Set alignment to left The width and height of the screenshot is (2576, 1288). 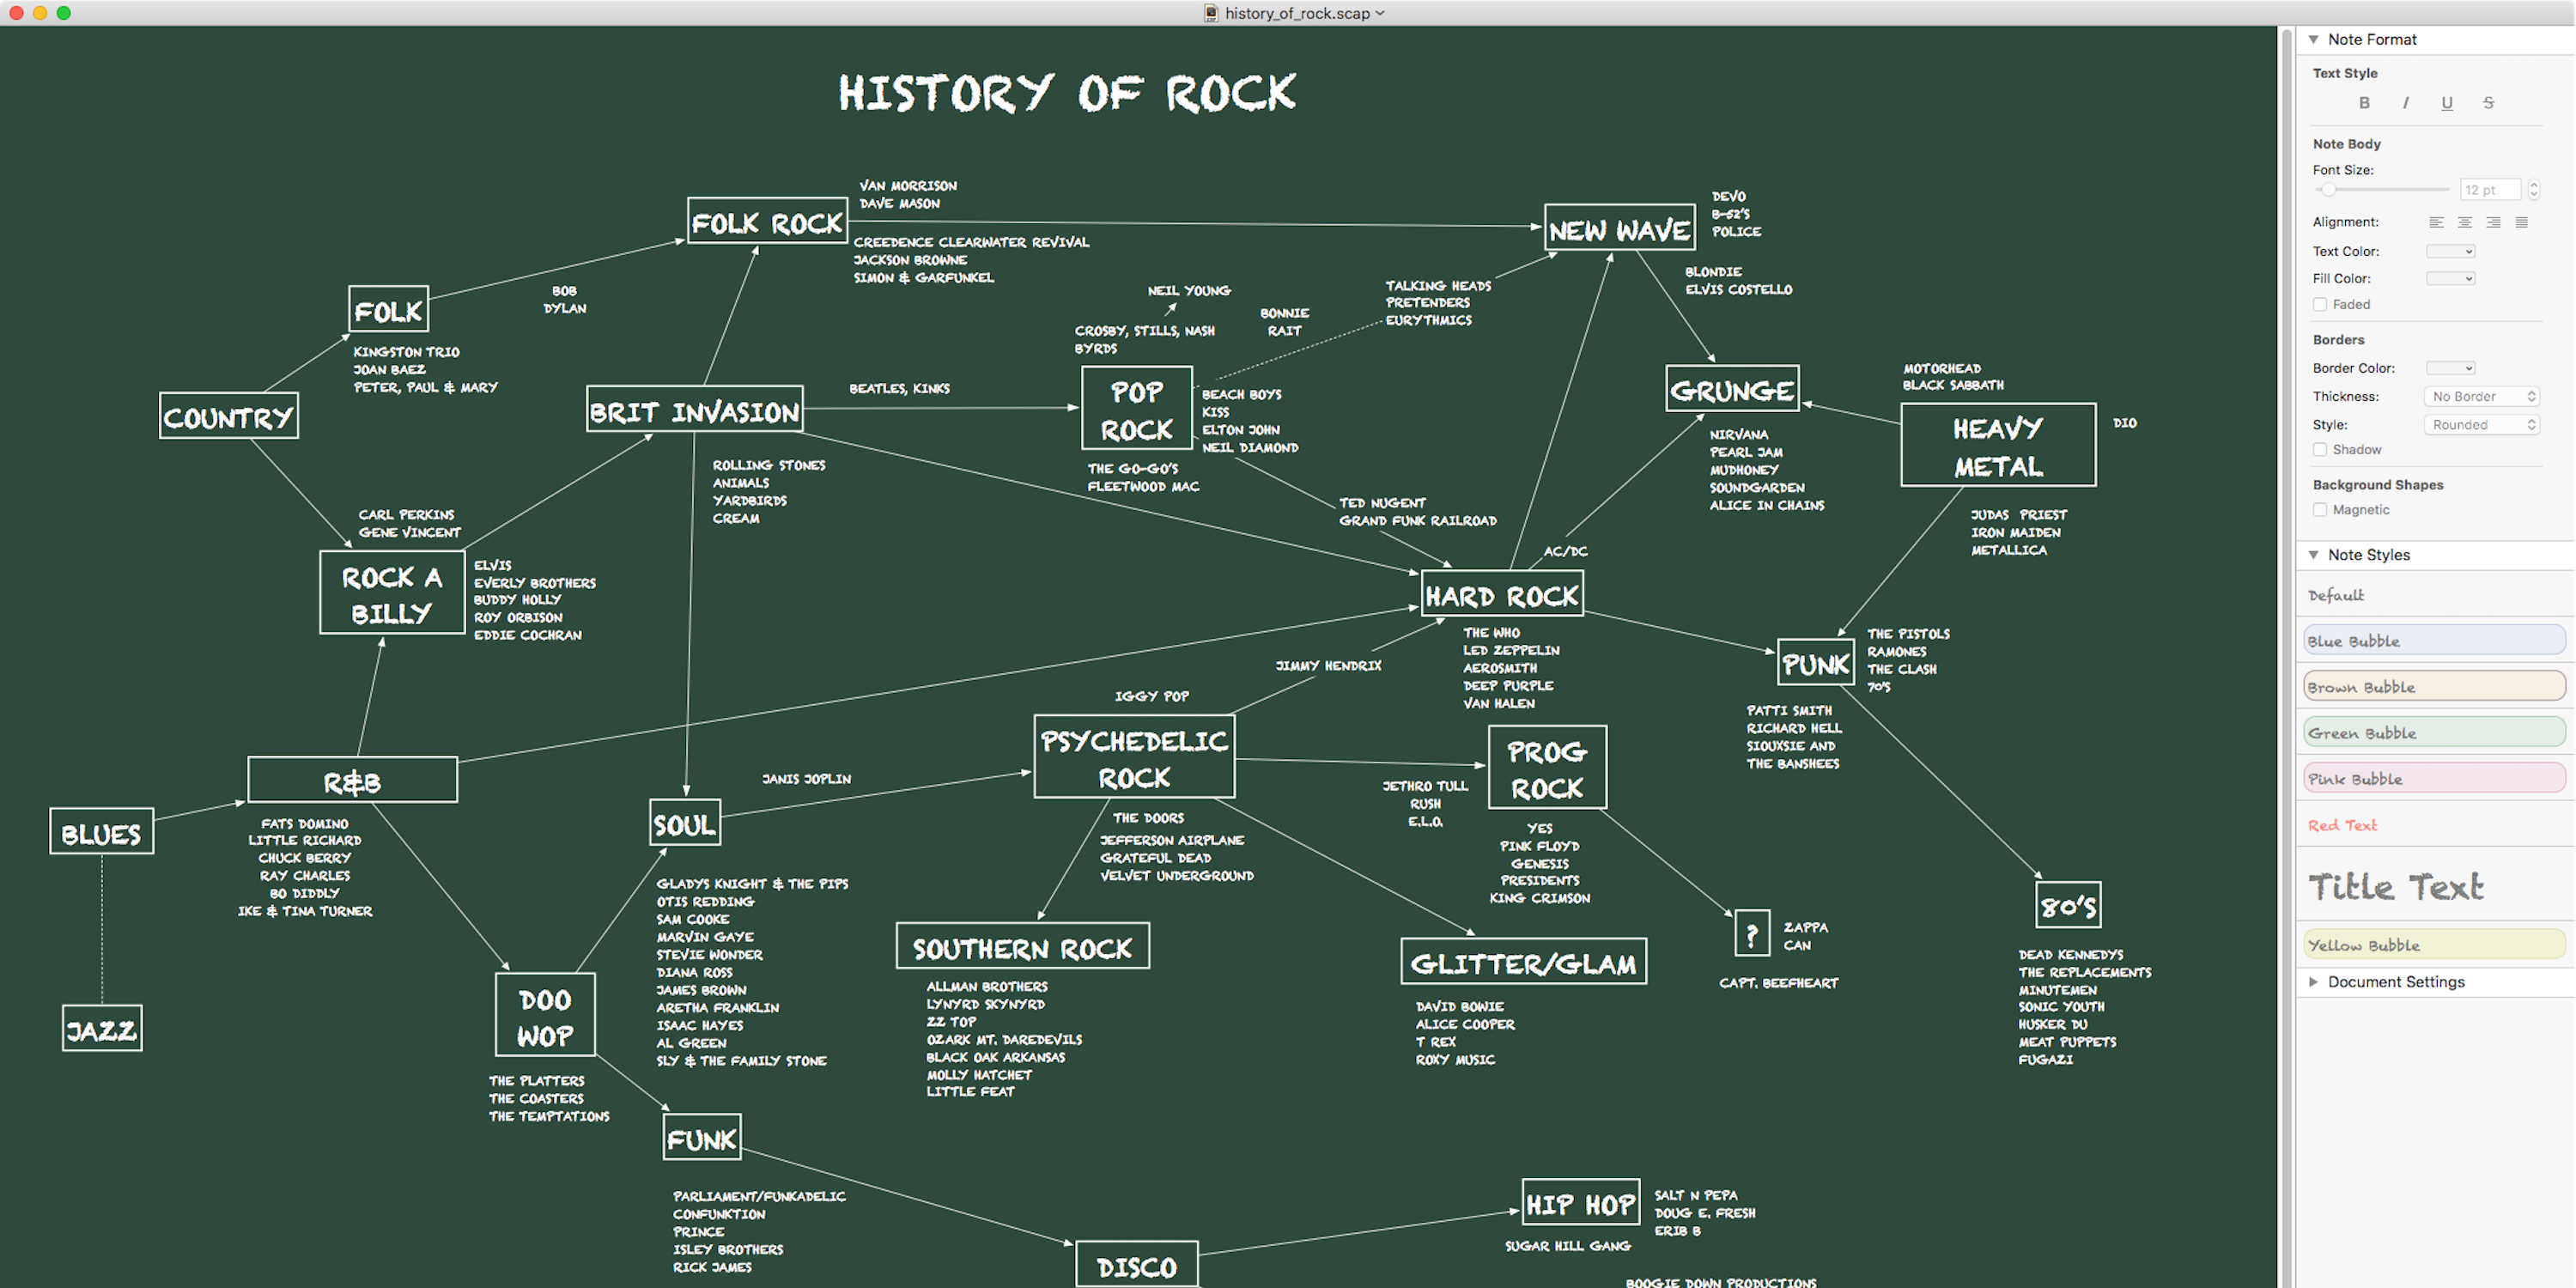[2436, 222]
